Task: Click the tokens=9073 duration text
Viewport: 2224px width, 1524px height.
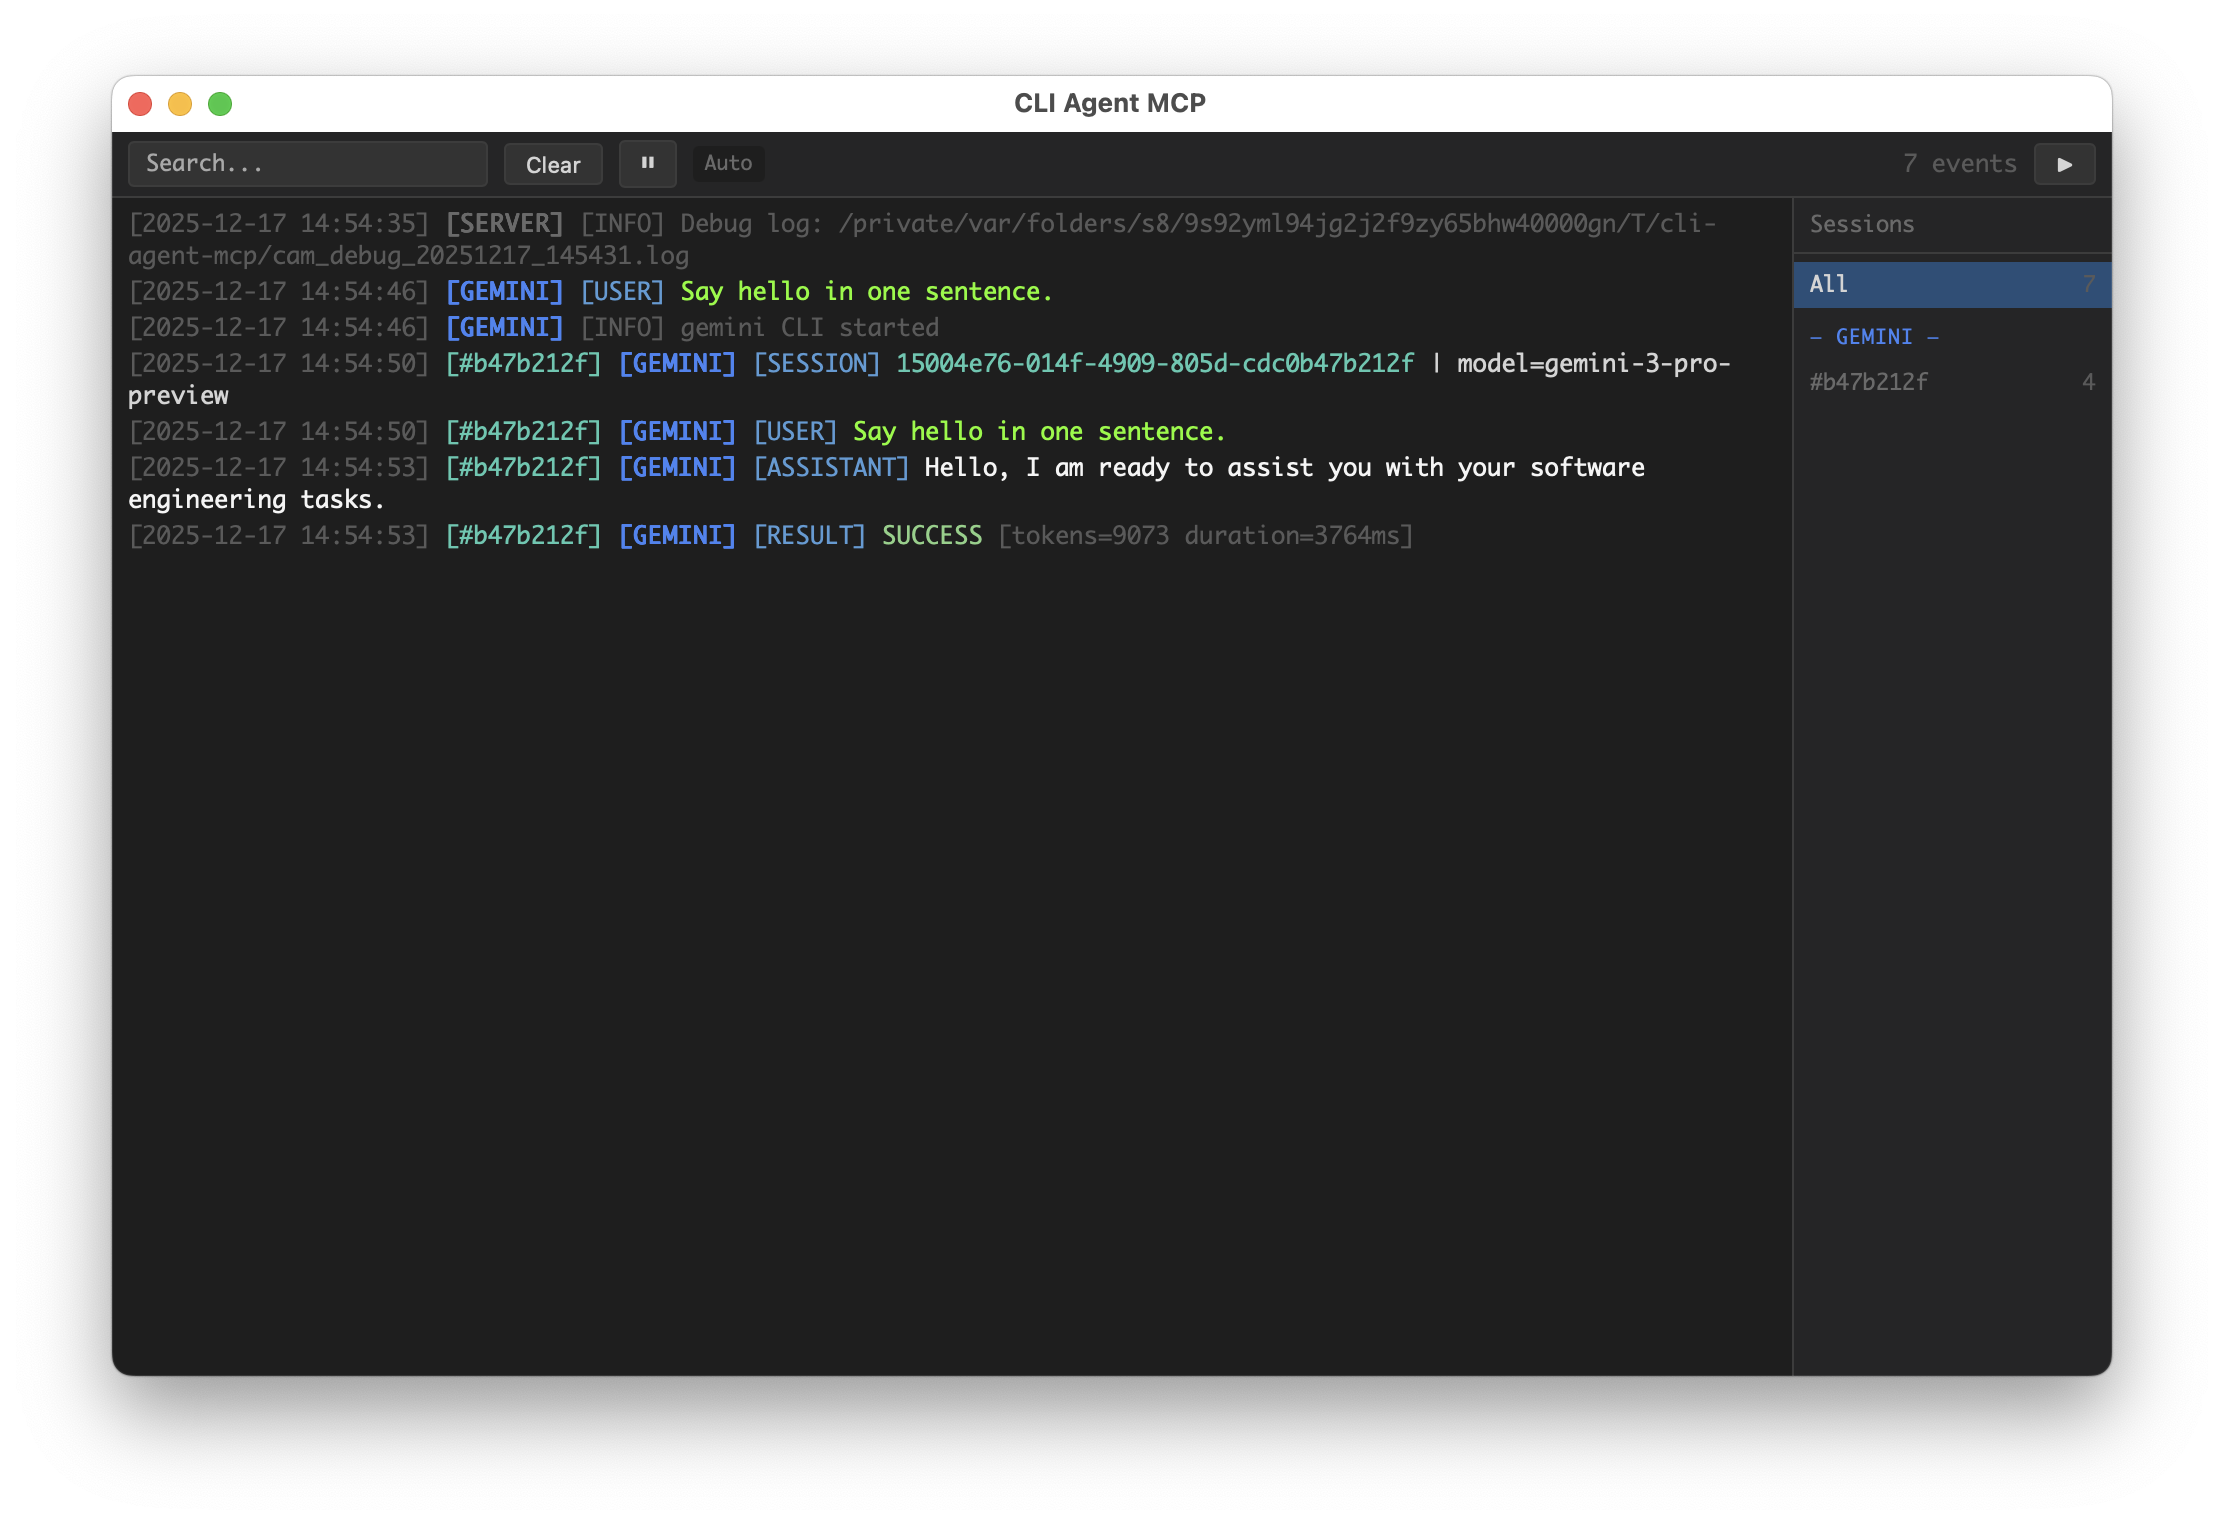Action: pos(1205,535)
